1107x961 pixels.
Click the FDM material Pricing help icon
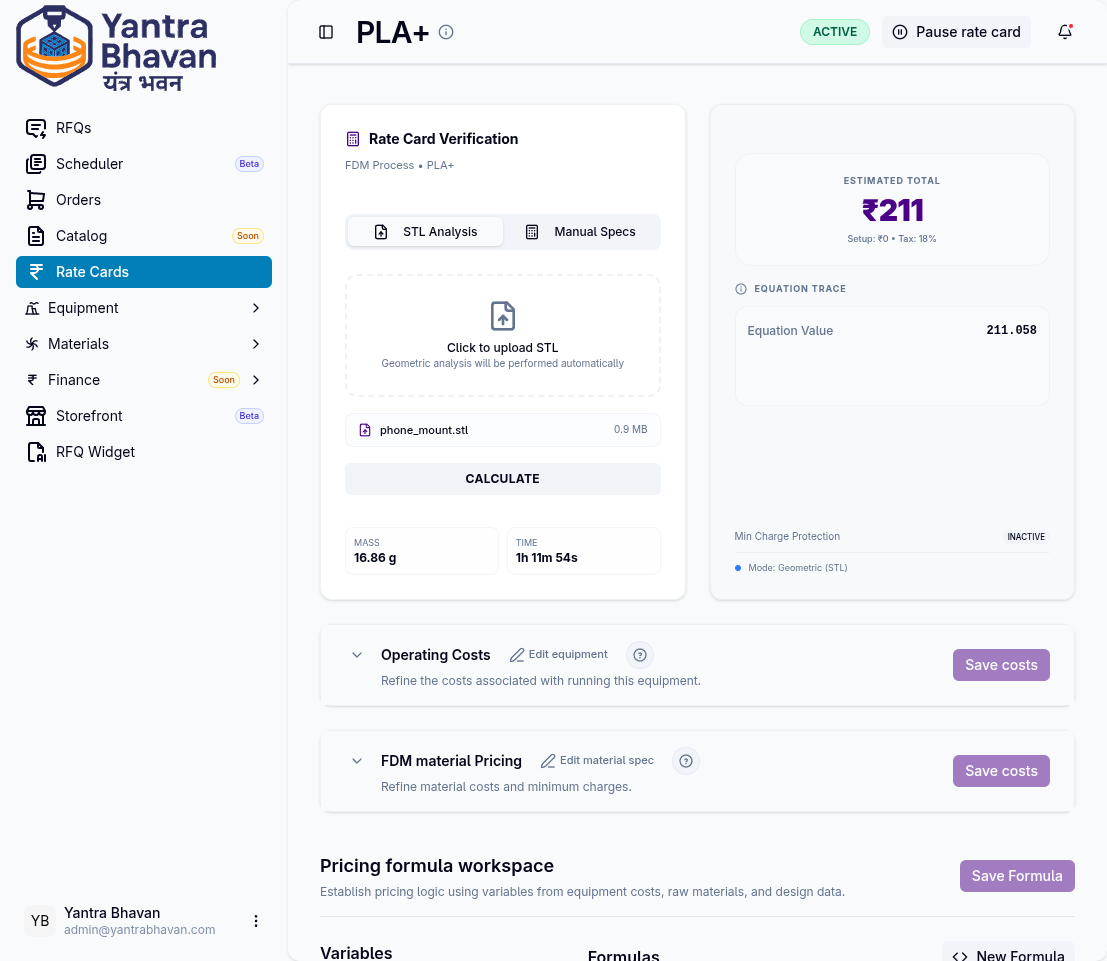pyautogui.click(x=685, y=761)
